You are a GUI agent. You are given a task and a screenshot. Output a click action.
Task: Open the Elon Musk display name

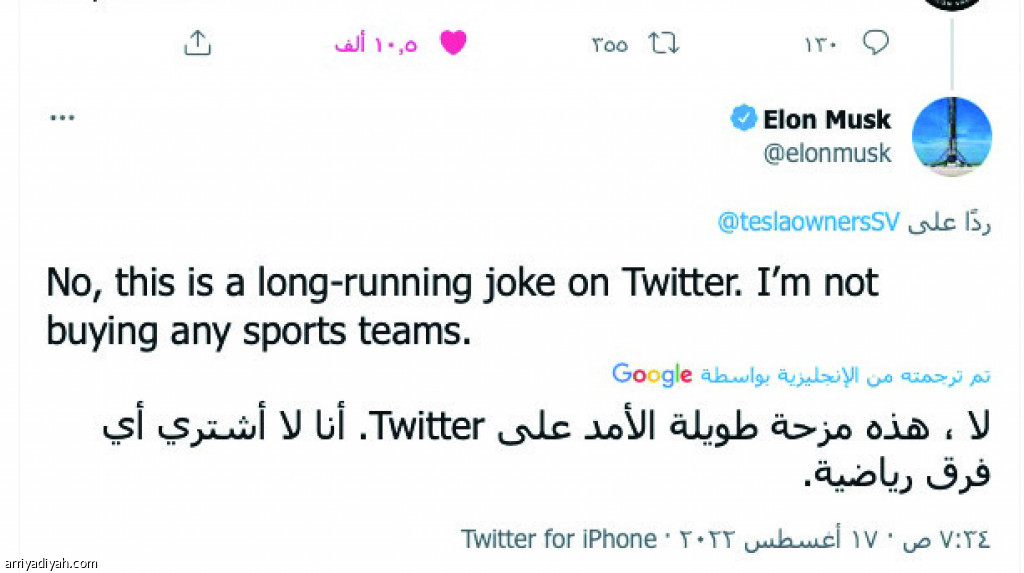pos(826,120)
